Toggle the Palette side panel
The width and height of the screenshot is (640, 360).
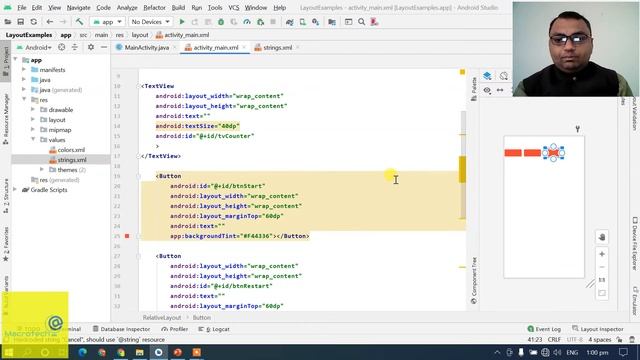(473, 89)
